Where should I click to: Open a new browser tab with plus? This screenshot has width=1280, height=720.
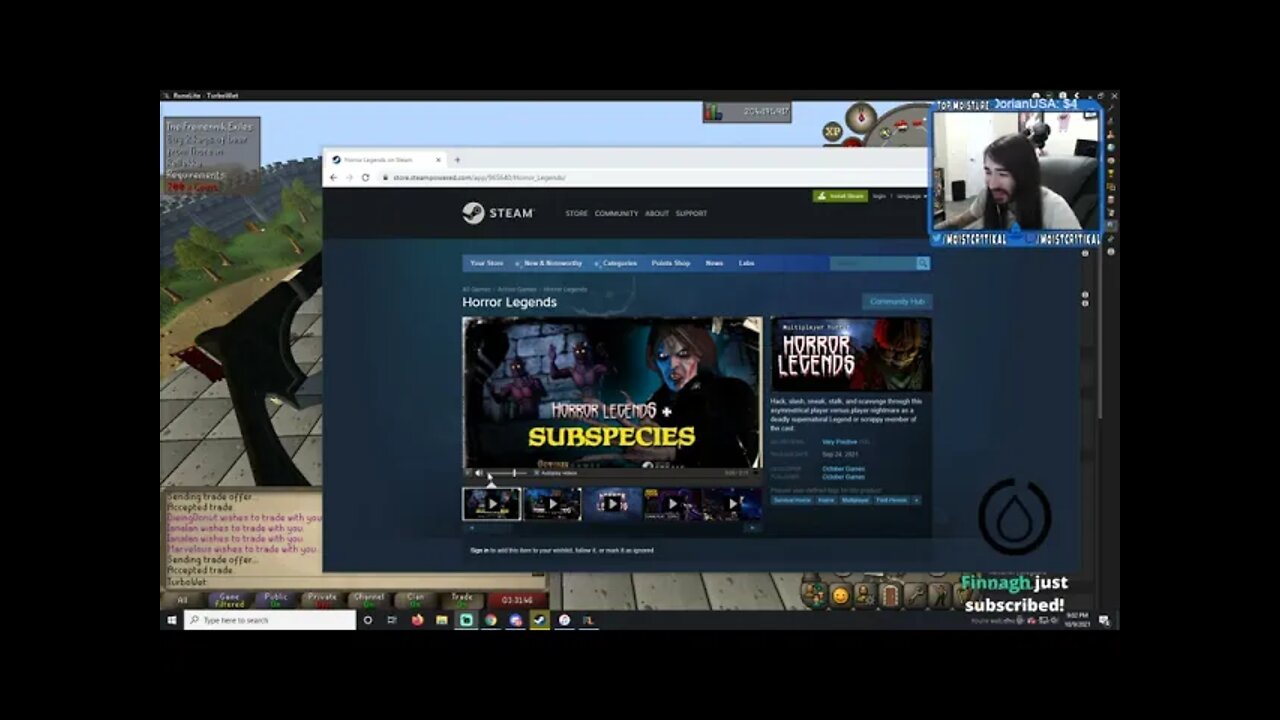(x=457, y=159)
